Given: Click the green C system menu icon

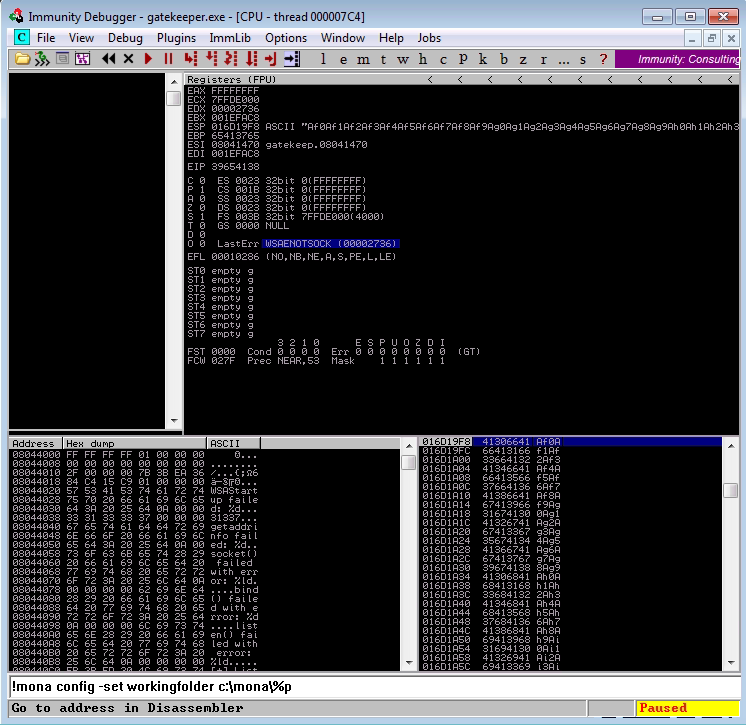Looking at the screenshot, I should point(21,37).
